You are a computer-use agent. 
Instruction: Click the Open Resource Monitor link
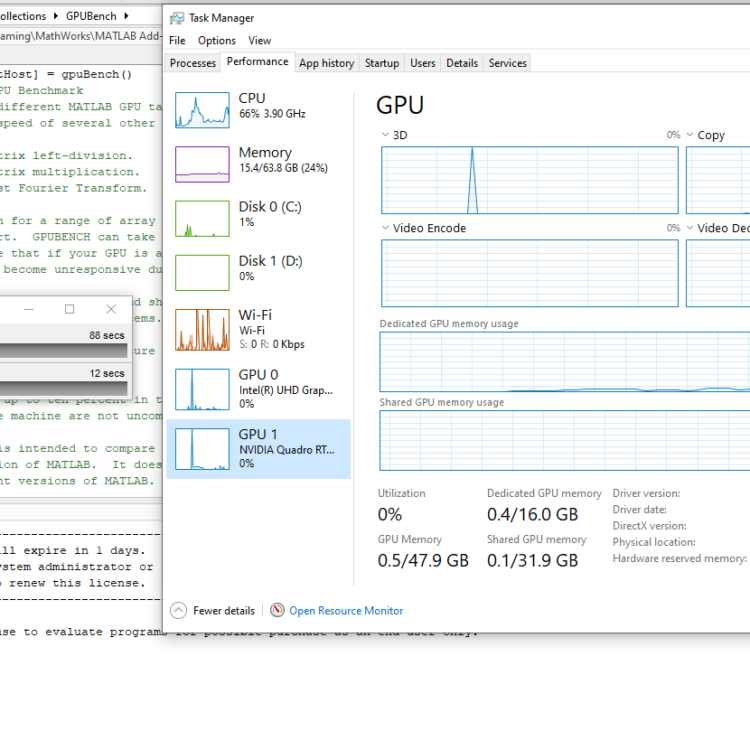(x=346, y=610)
